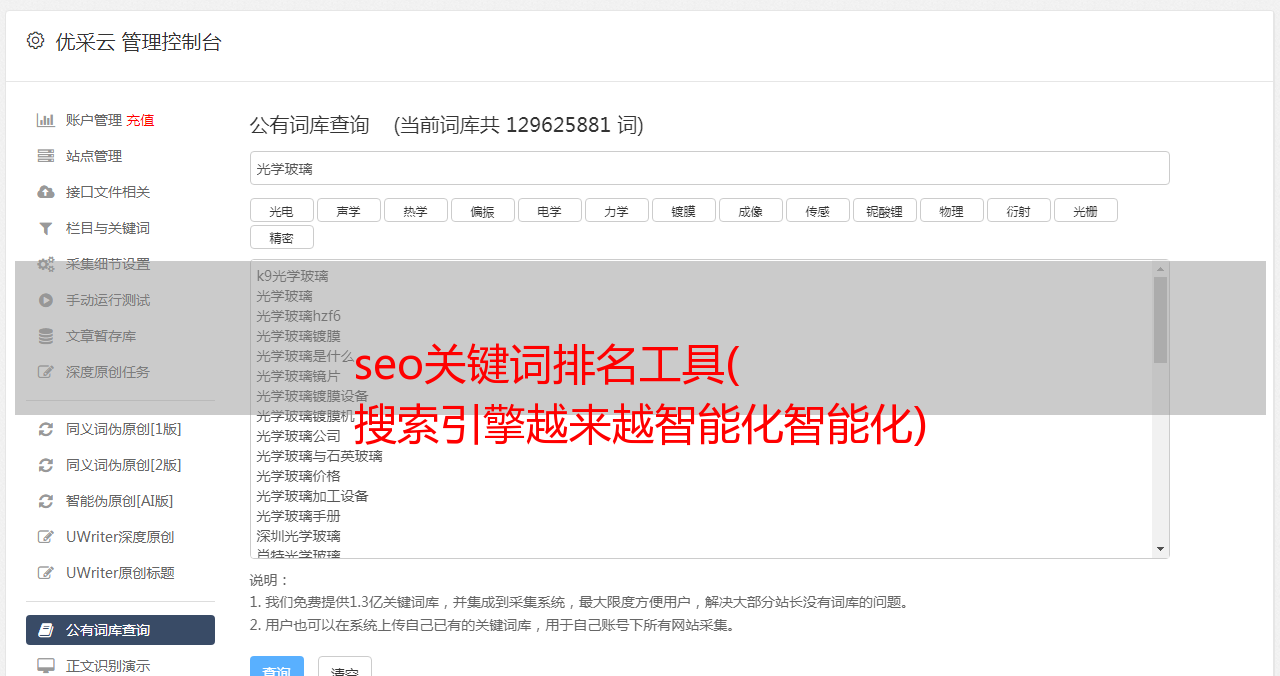Select 光学玻璃公司 in the results list
This screenshot has width=1280, height=676.
point(298,436)
